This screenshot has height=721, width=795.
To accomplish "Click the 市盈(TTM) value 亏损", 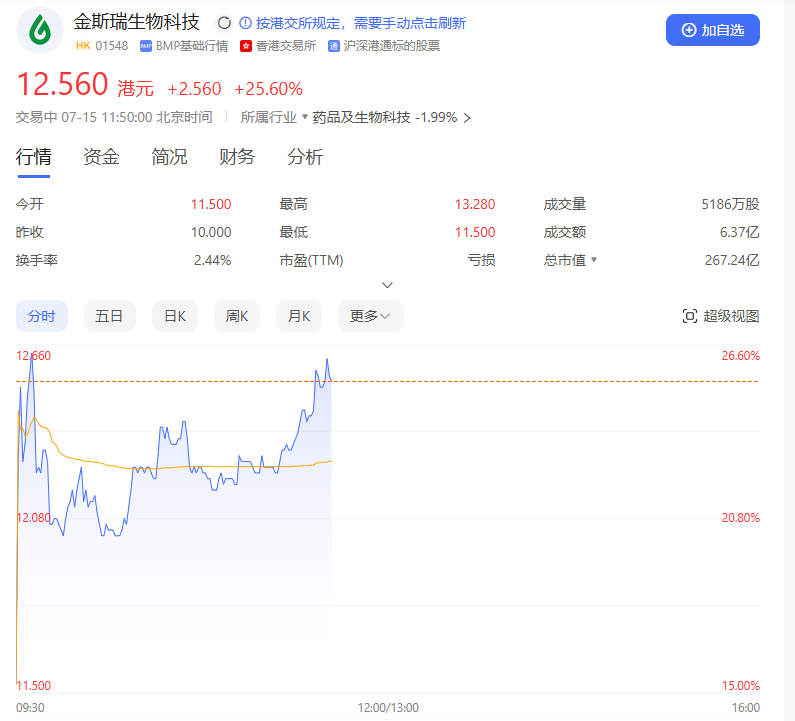I will pyautogui.click(x=481, y=260).
